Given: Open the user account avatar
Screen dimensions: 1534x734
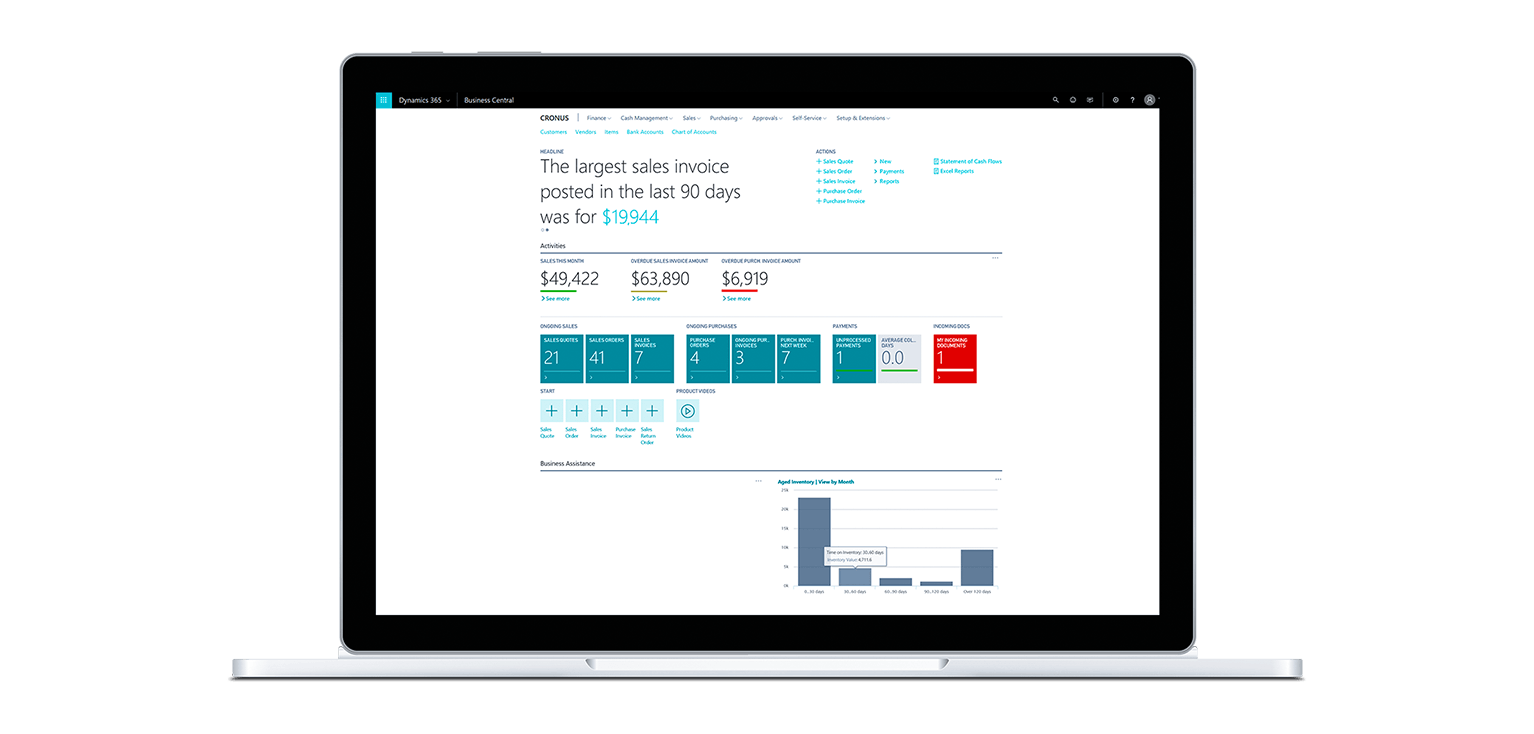Looking at the screenshot, I should 1150,100.
